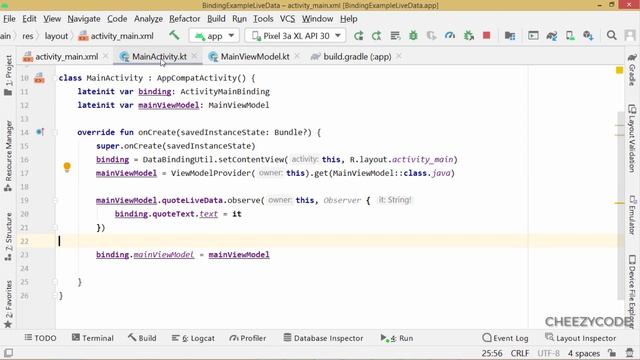Switch to activity_main.xml tab
640x360 pixels.
click(x=66, y=57)
